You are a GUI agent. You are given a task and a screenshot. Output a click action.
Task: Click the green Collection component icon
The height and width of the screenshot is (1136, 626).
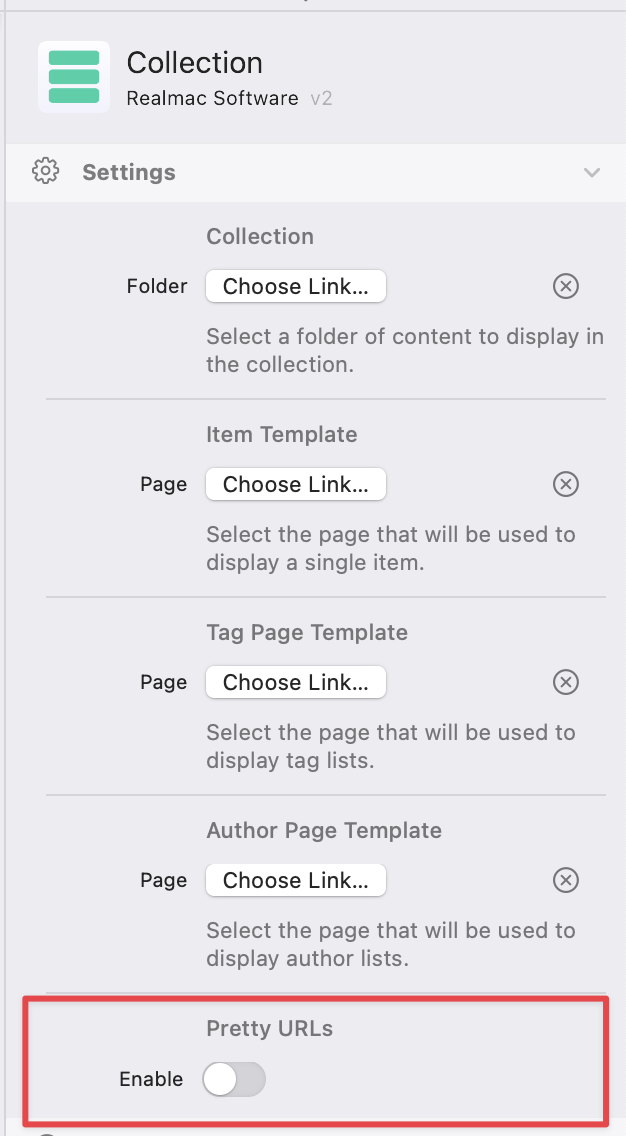[74, 77]
